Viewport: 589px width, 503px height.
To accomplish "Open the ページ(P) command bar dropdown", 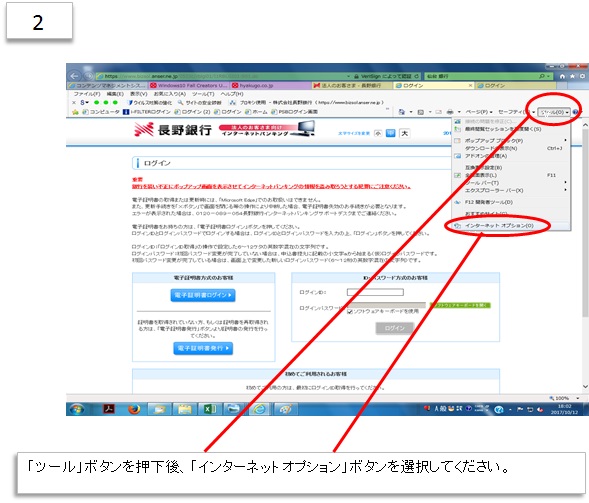I will pyautogui.click(x=479, y=112).
